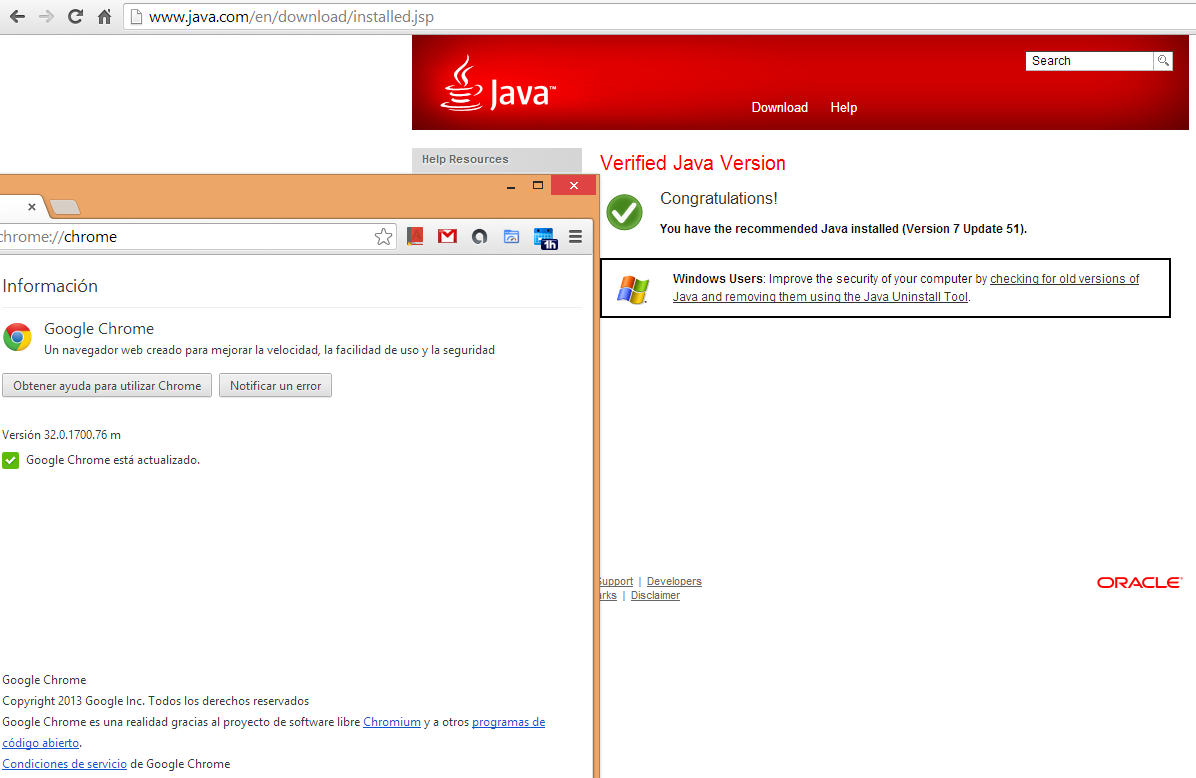Reload the java.com page
Viewport: 1196px width, 778px height.
[x=75, y=16]
